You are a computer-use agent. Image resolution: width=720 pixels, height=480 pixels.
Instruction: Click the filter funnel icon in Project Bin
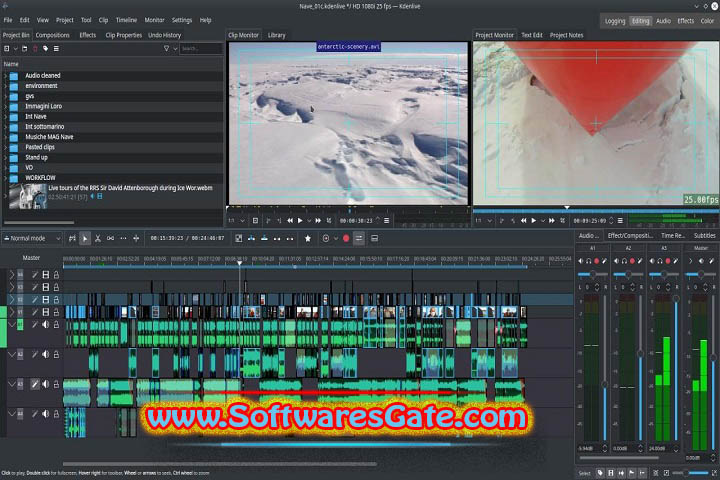tap(166, 48)
